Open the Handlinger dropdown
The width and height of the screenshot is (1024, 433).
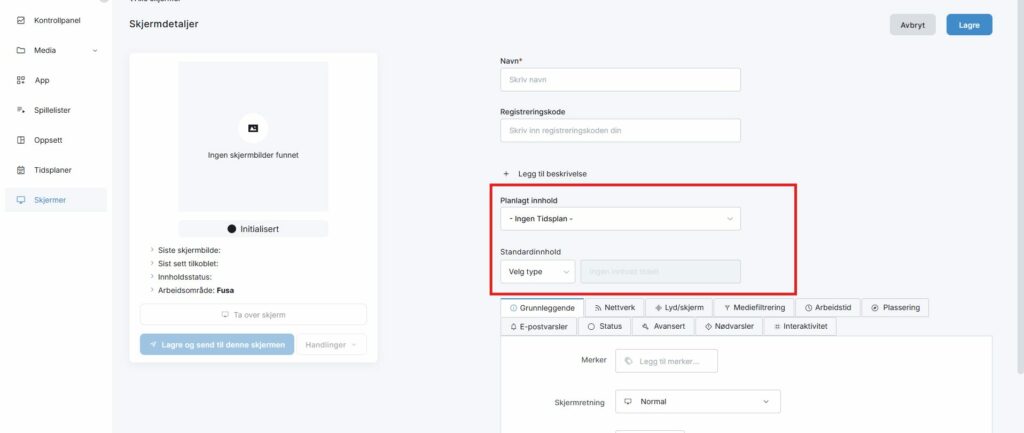tap(331, 345)
